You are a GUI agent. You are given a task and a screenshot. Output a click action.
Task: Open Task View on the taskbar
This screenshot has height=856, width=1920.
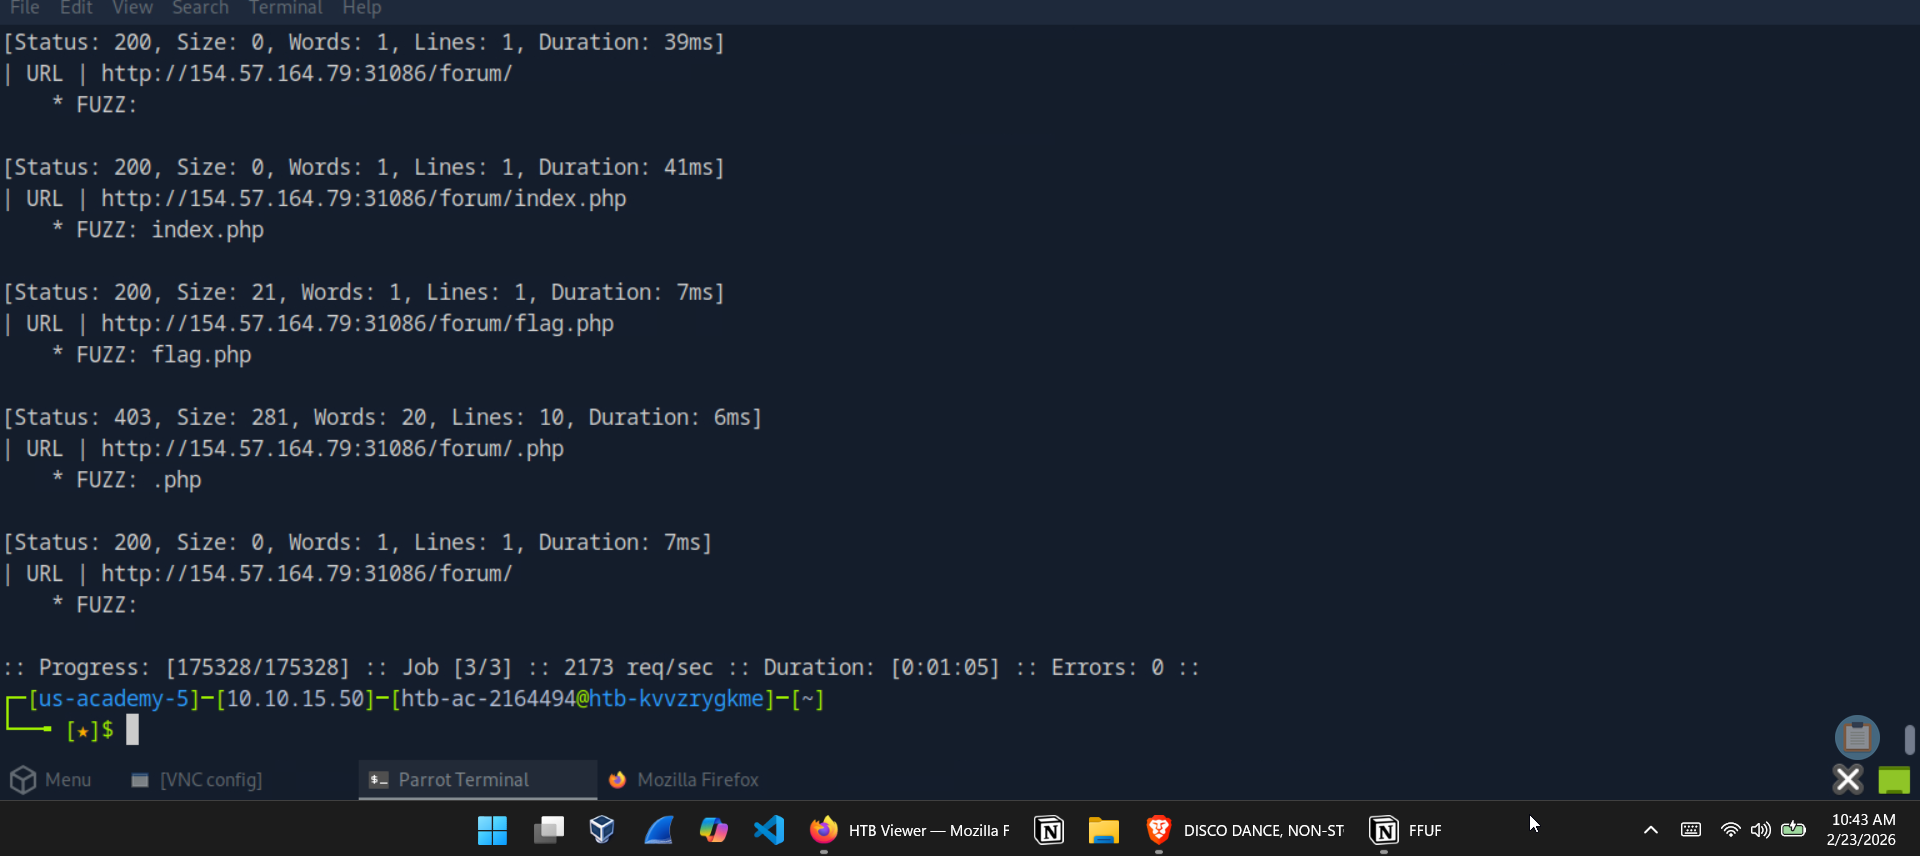coord(548,830)
